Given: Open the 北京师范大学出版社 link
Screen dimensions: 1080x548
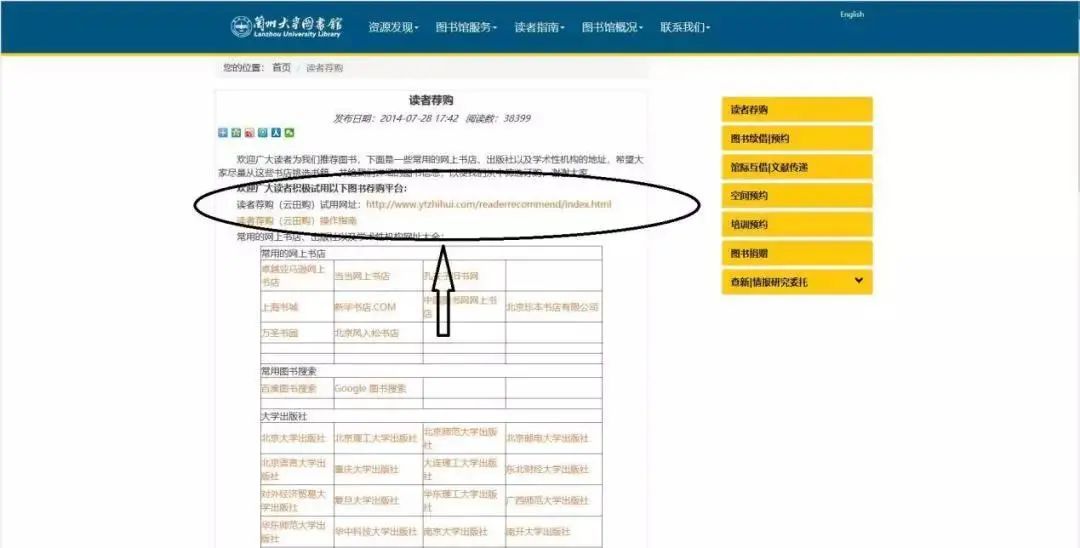Looking at the screenshot, I should click(x=460, y=439).
